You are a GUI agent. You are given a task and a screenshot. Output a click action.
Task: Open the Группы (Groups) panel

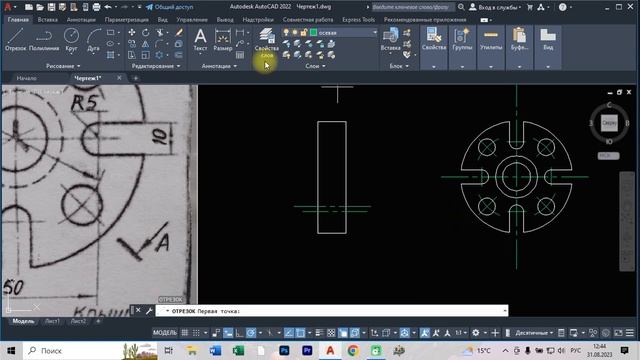click(462, 40)
